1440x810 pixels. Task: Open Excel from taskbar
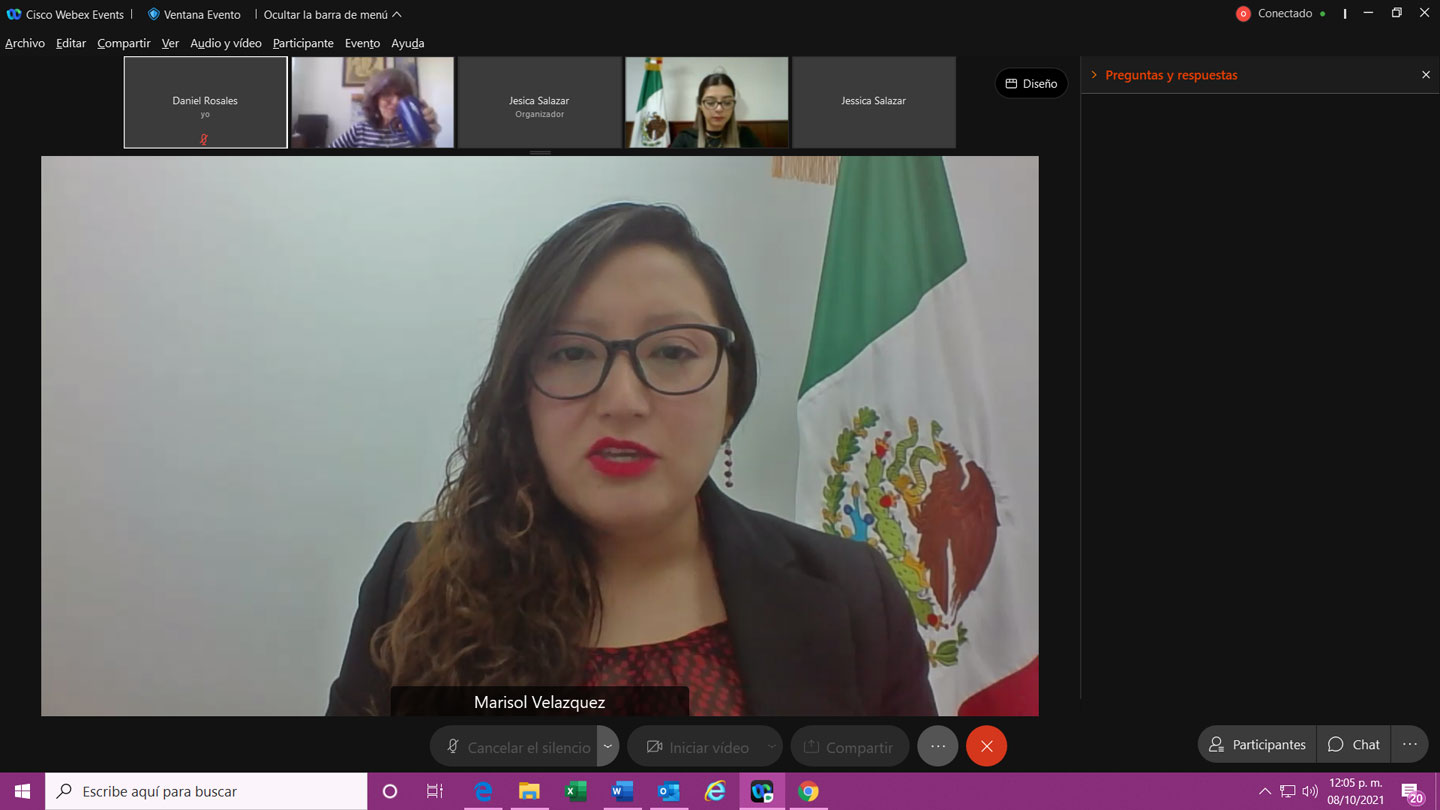[576, 791]
